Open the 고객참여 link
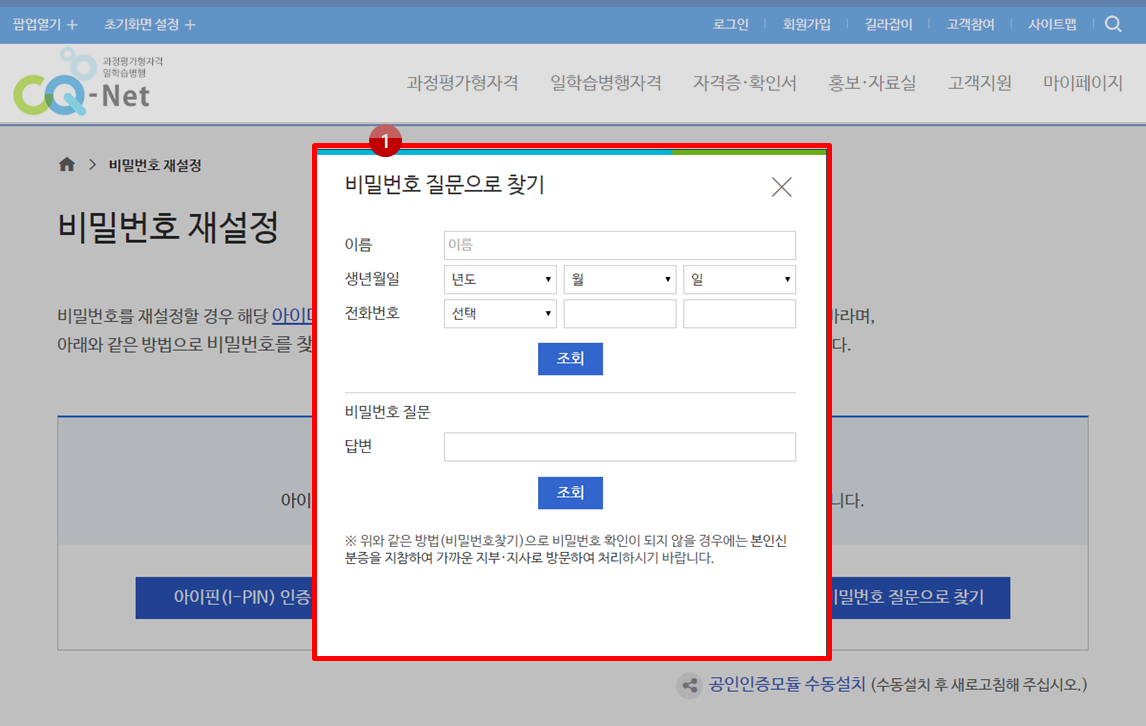This screenshot has width=1146, height=726. [x=970, y=24]
